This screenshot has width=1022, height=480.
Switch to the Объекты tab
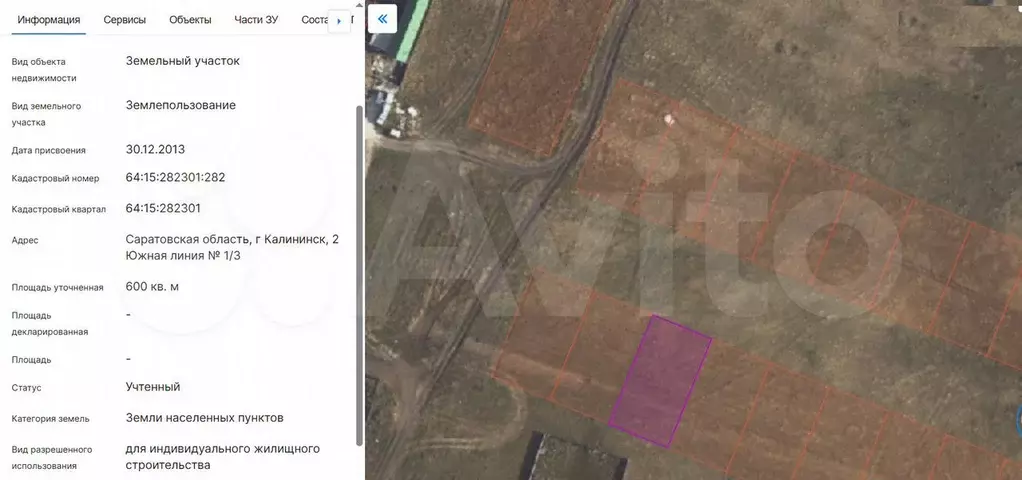point(190,20)
